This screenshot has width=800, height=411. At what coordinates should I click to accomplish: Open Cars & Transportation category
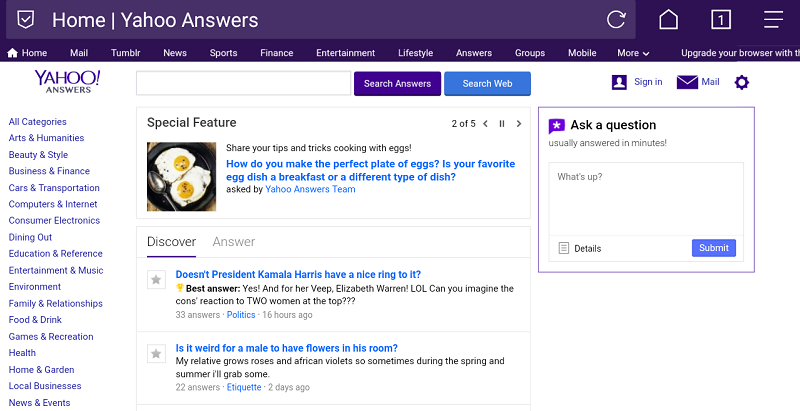click(x=54, y=188)
